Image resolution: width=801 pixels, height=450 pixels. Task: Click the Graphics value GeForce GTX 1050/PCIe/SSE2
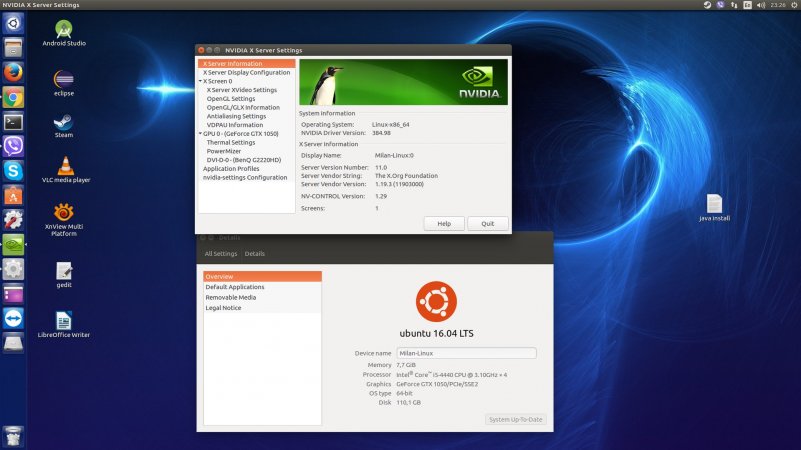pos(437,384)
